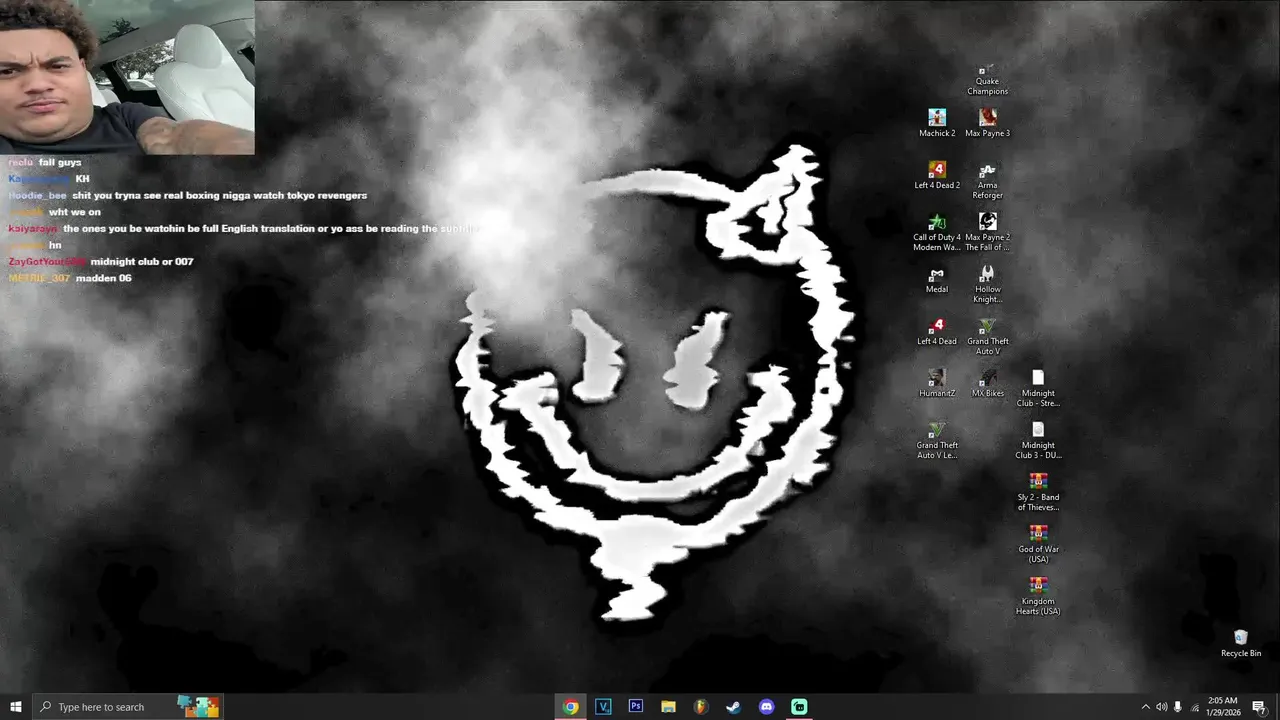Open the Medal desktop shortcut

[x=937, y=279]
